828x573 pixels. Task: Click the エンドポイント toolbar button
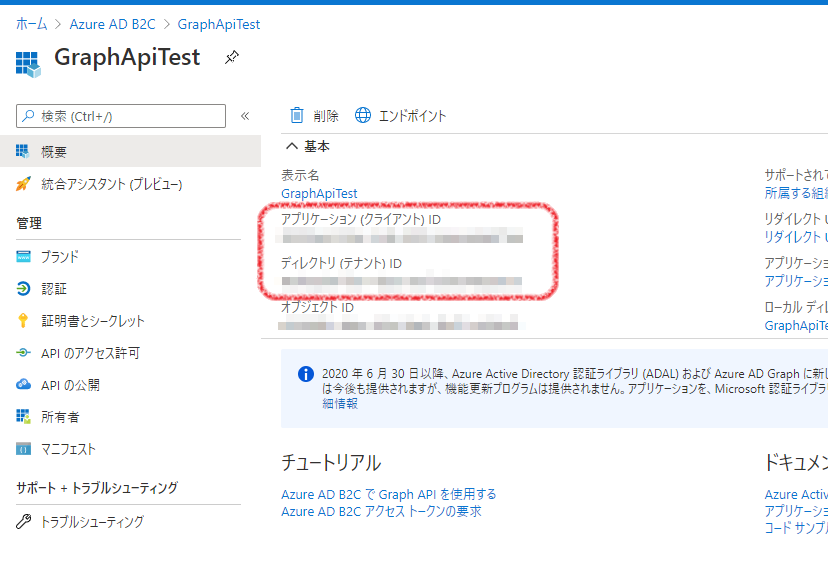tap(401, 115)
